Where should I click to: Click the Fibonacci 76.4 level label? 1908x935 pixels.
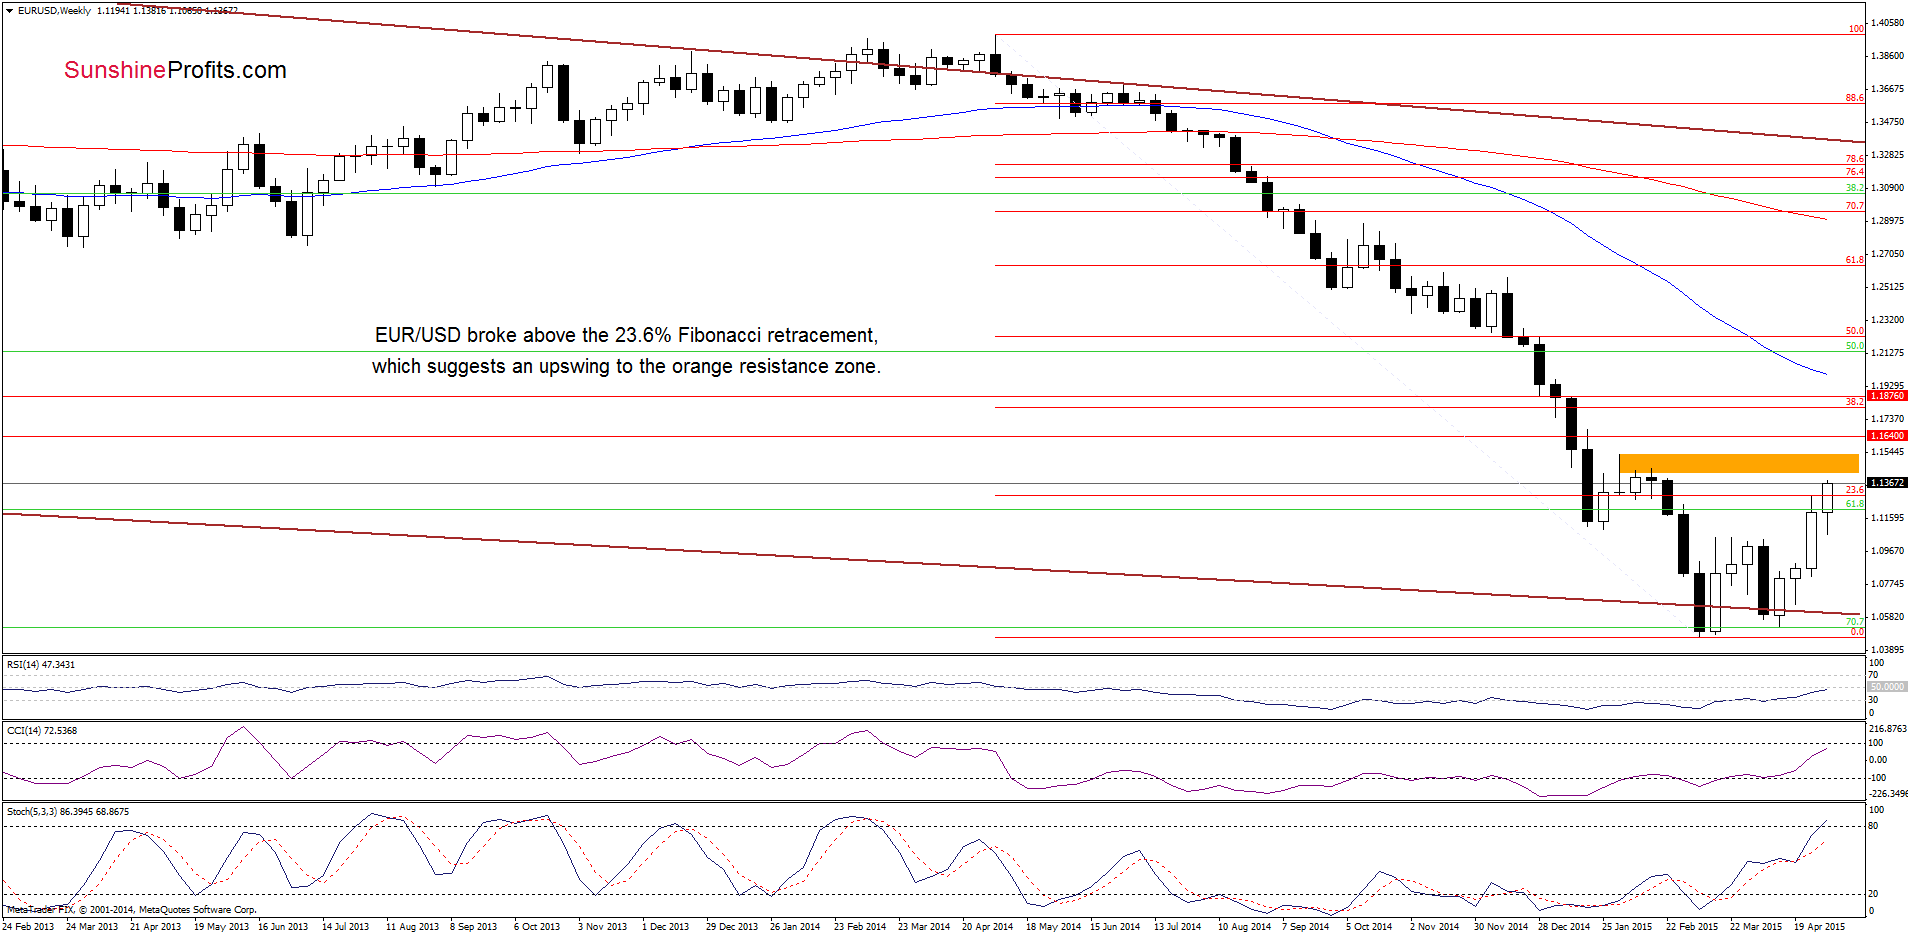[1855, 172]
